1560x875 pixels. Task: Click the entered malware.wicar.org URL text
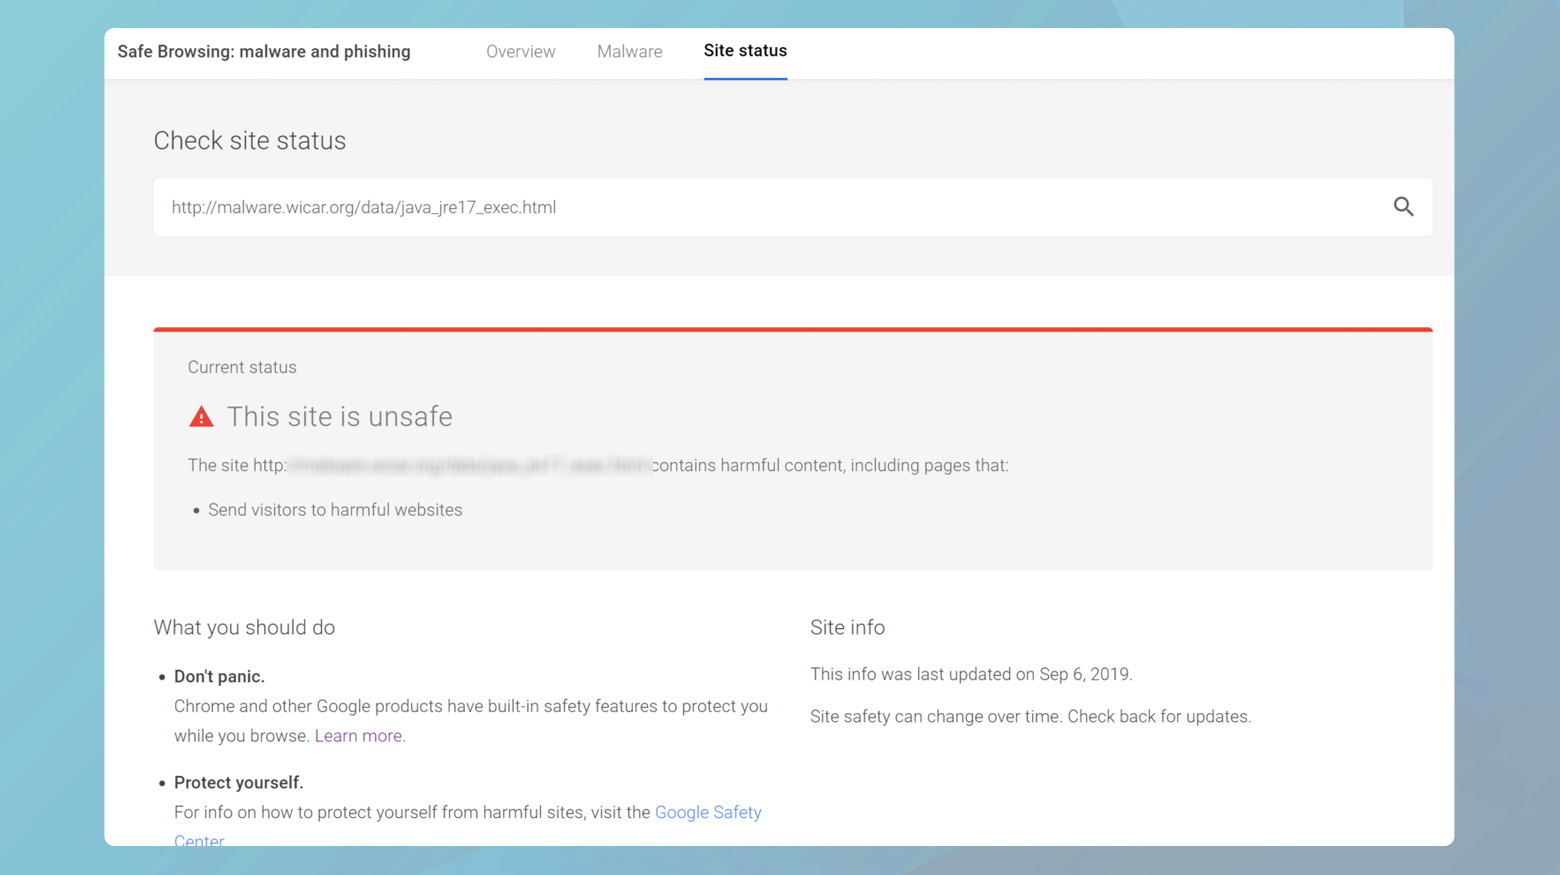362,207
